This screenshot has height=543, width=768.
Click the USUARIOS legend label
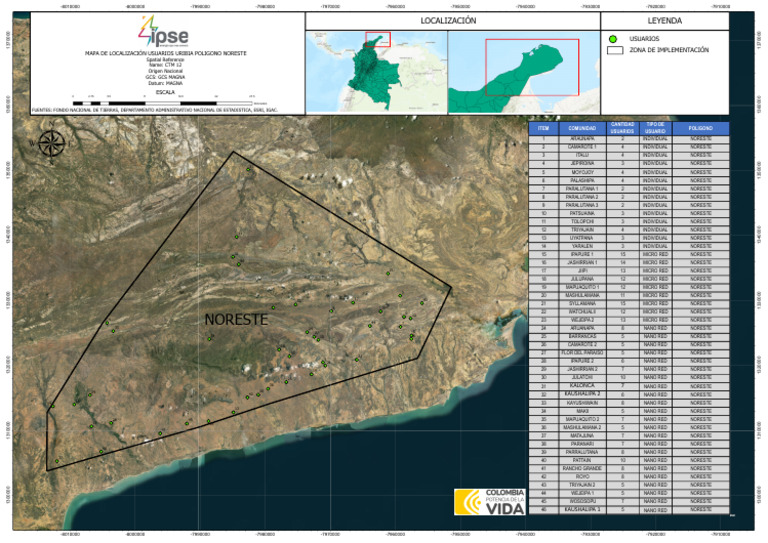coord(644,39)
